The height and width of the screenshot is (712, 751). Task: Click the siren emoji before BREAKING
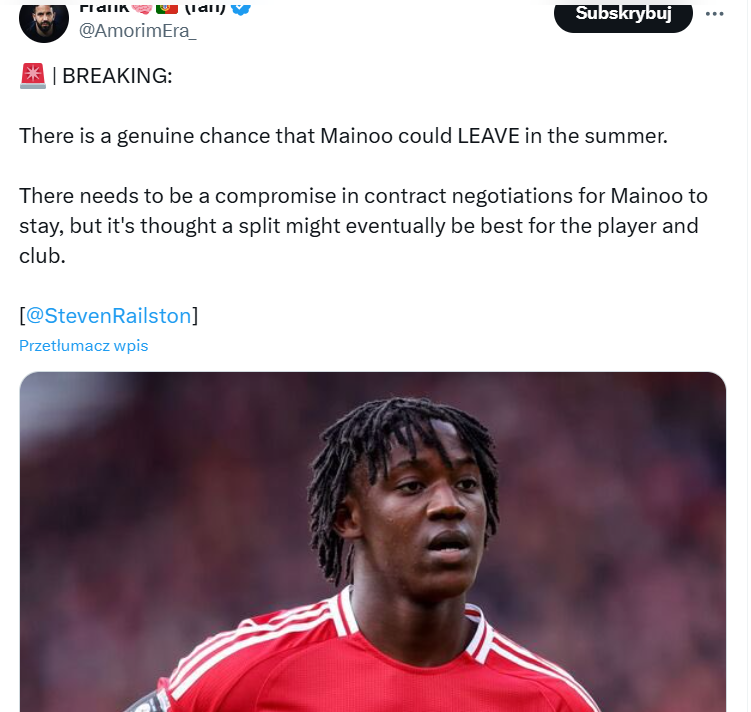(33, 76)
